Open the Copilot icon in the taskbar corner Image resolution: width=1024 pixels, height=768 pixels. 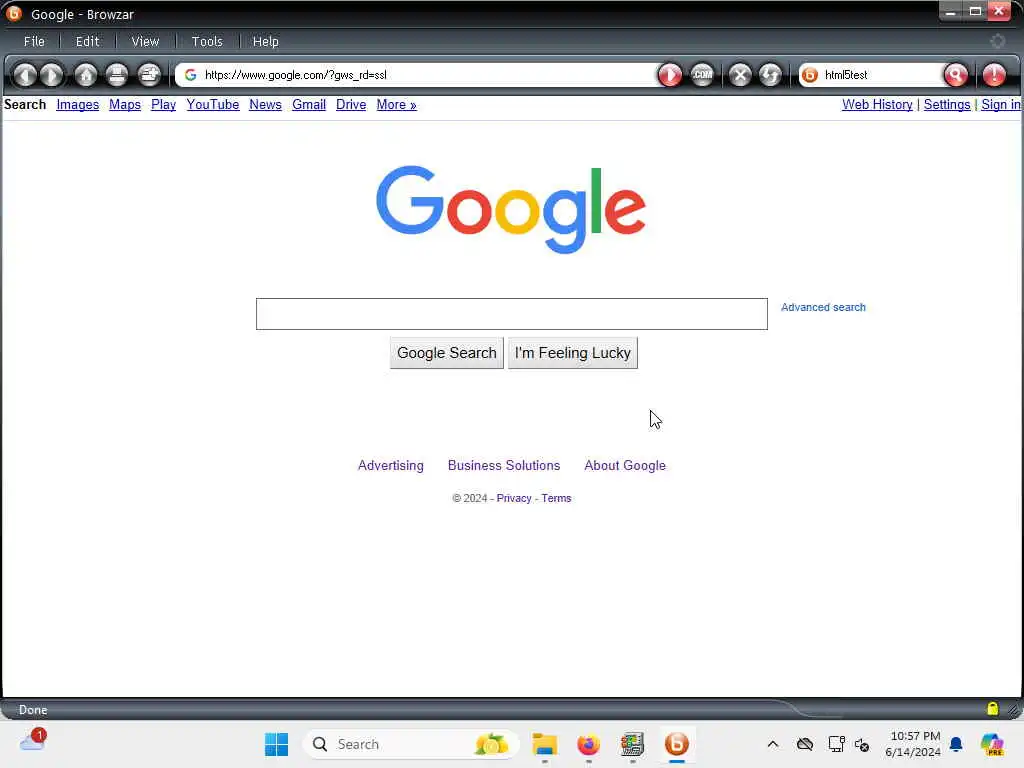(992, 744)
